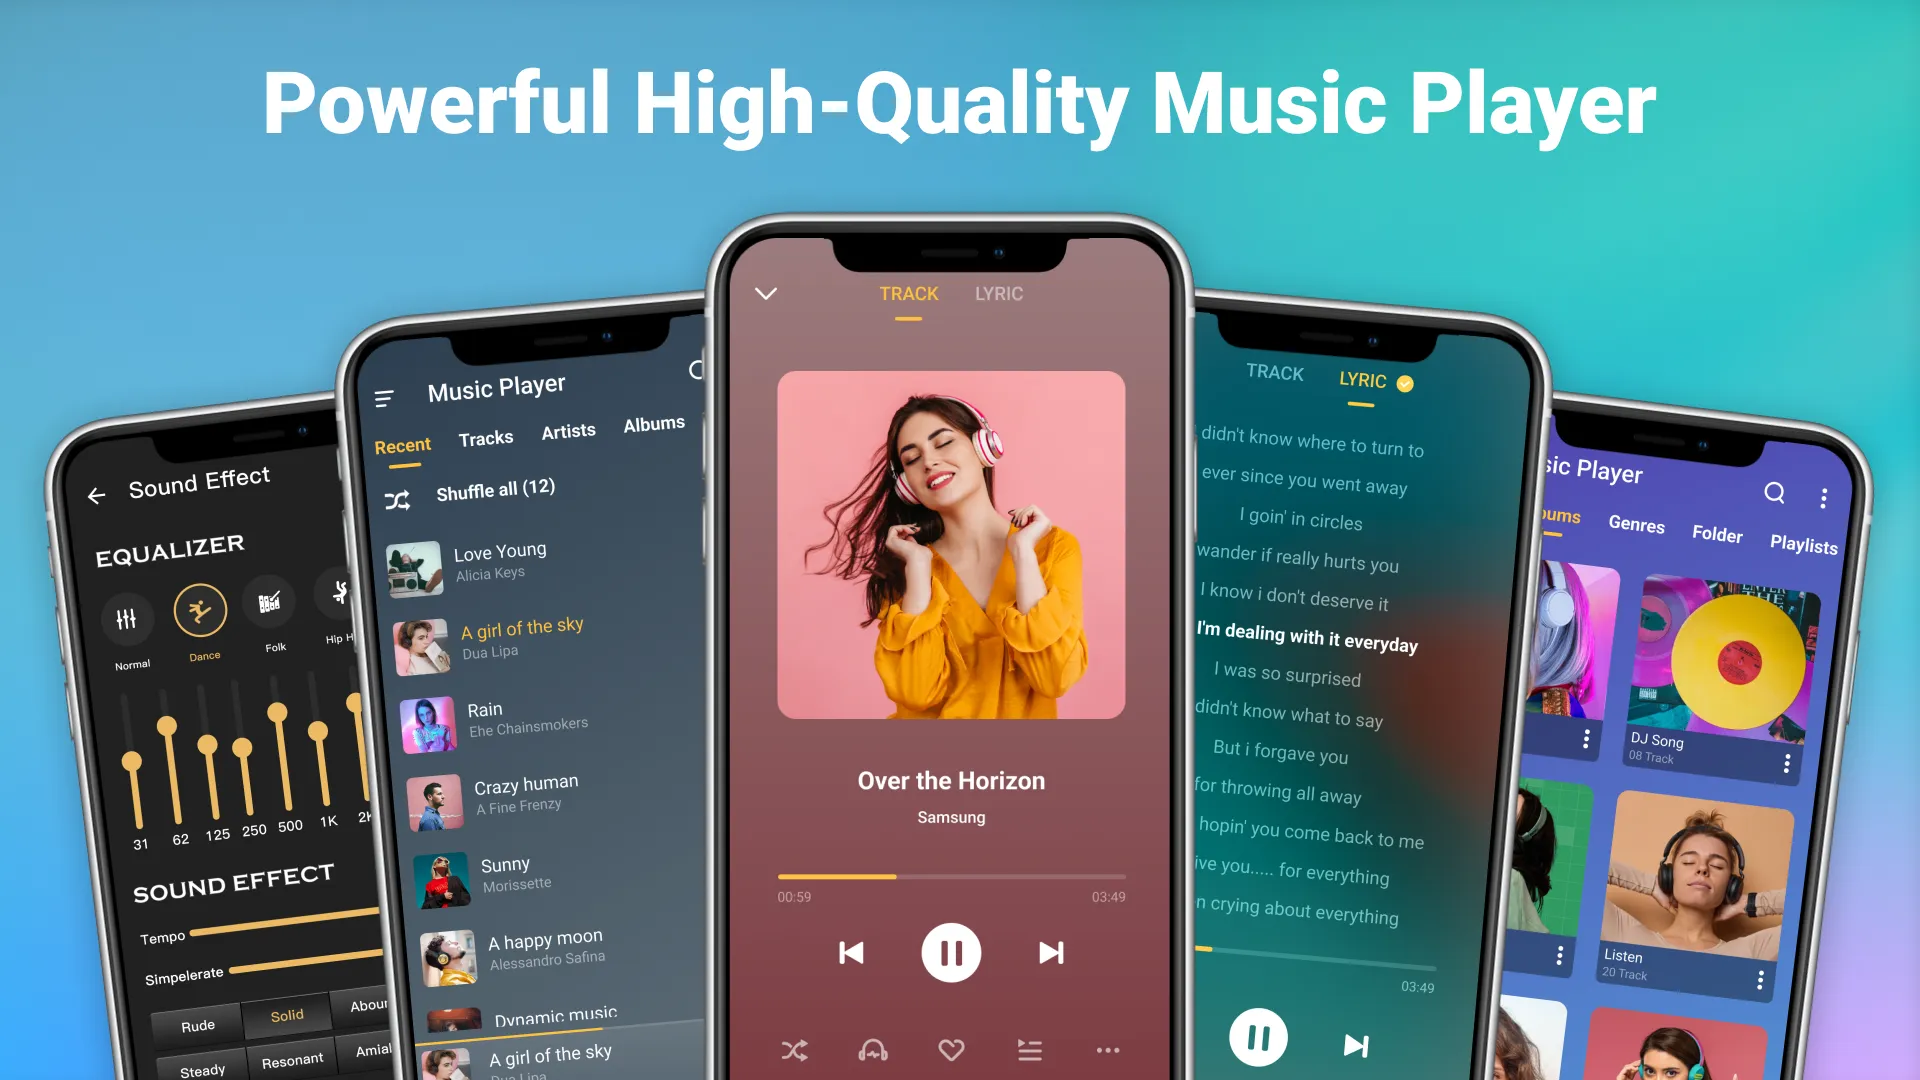Click the skip backward icon on player
The width and height of the screenshot is (1920, 1080).
click(851, 952)
